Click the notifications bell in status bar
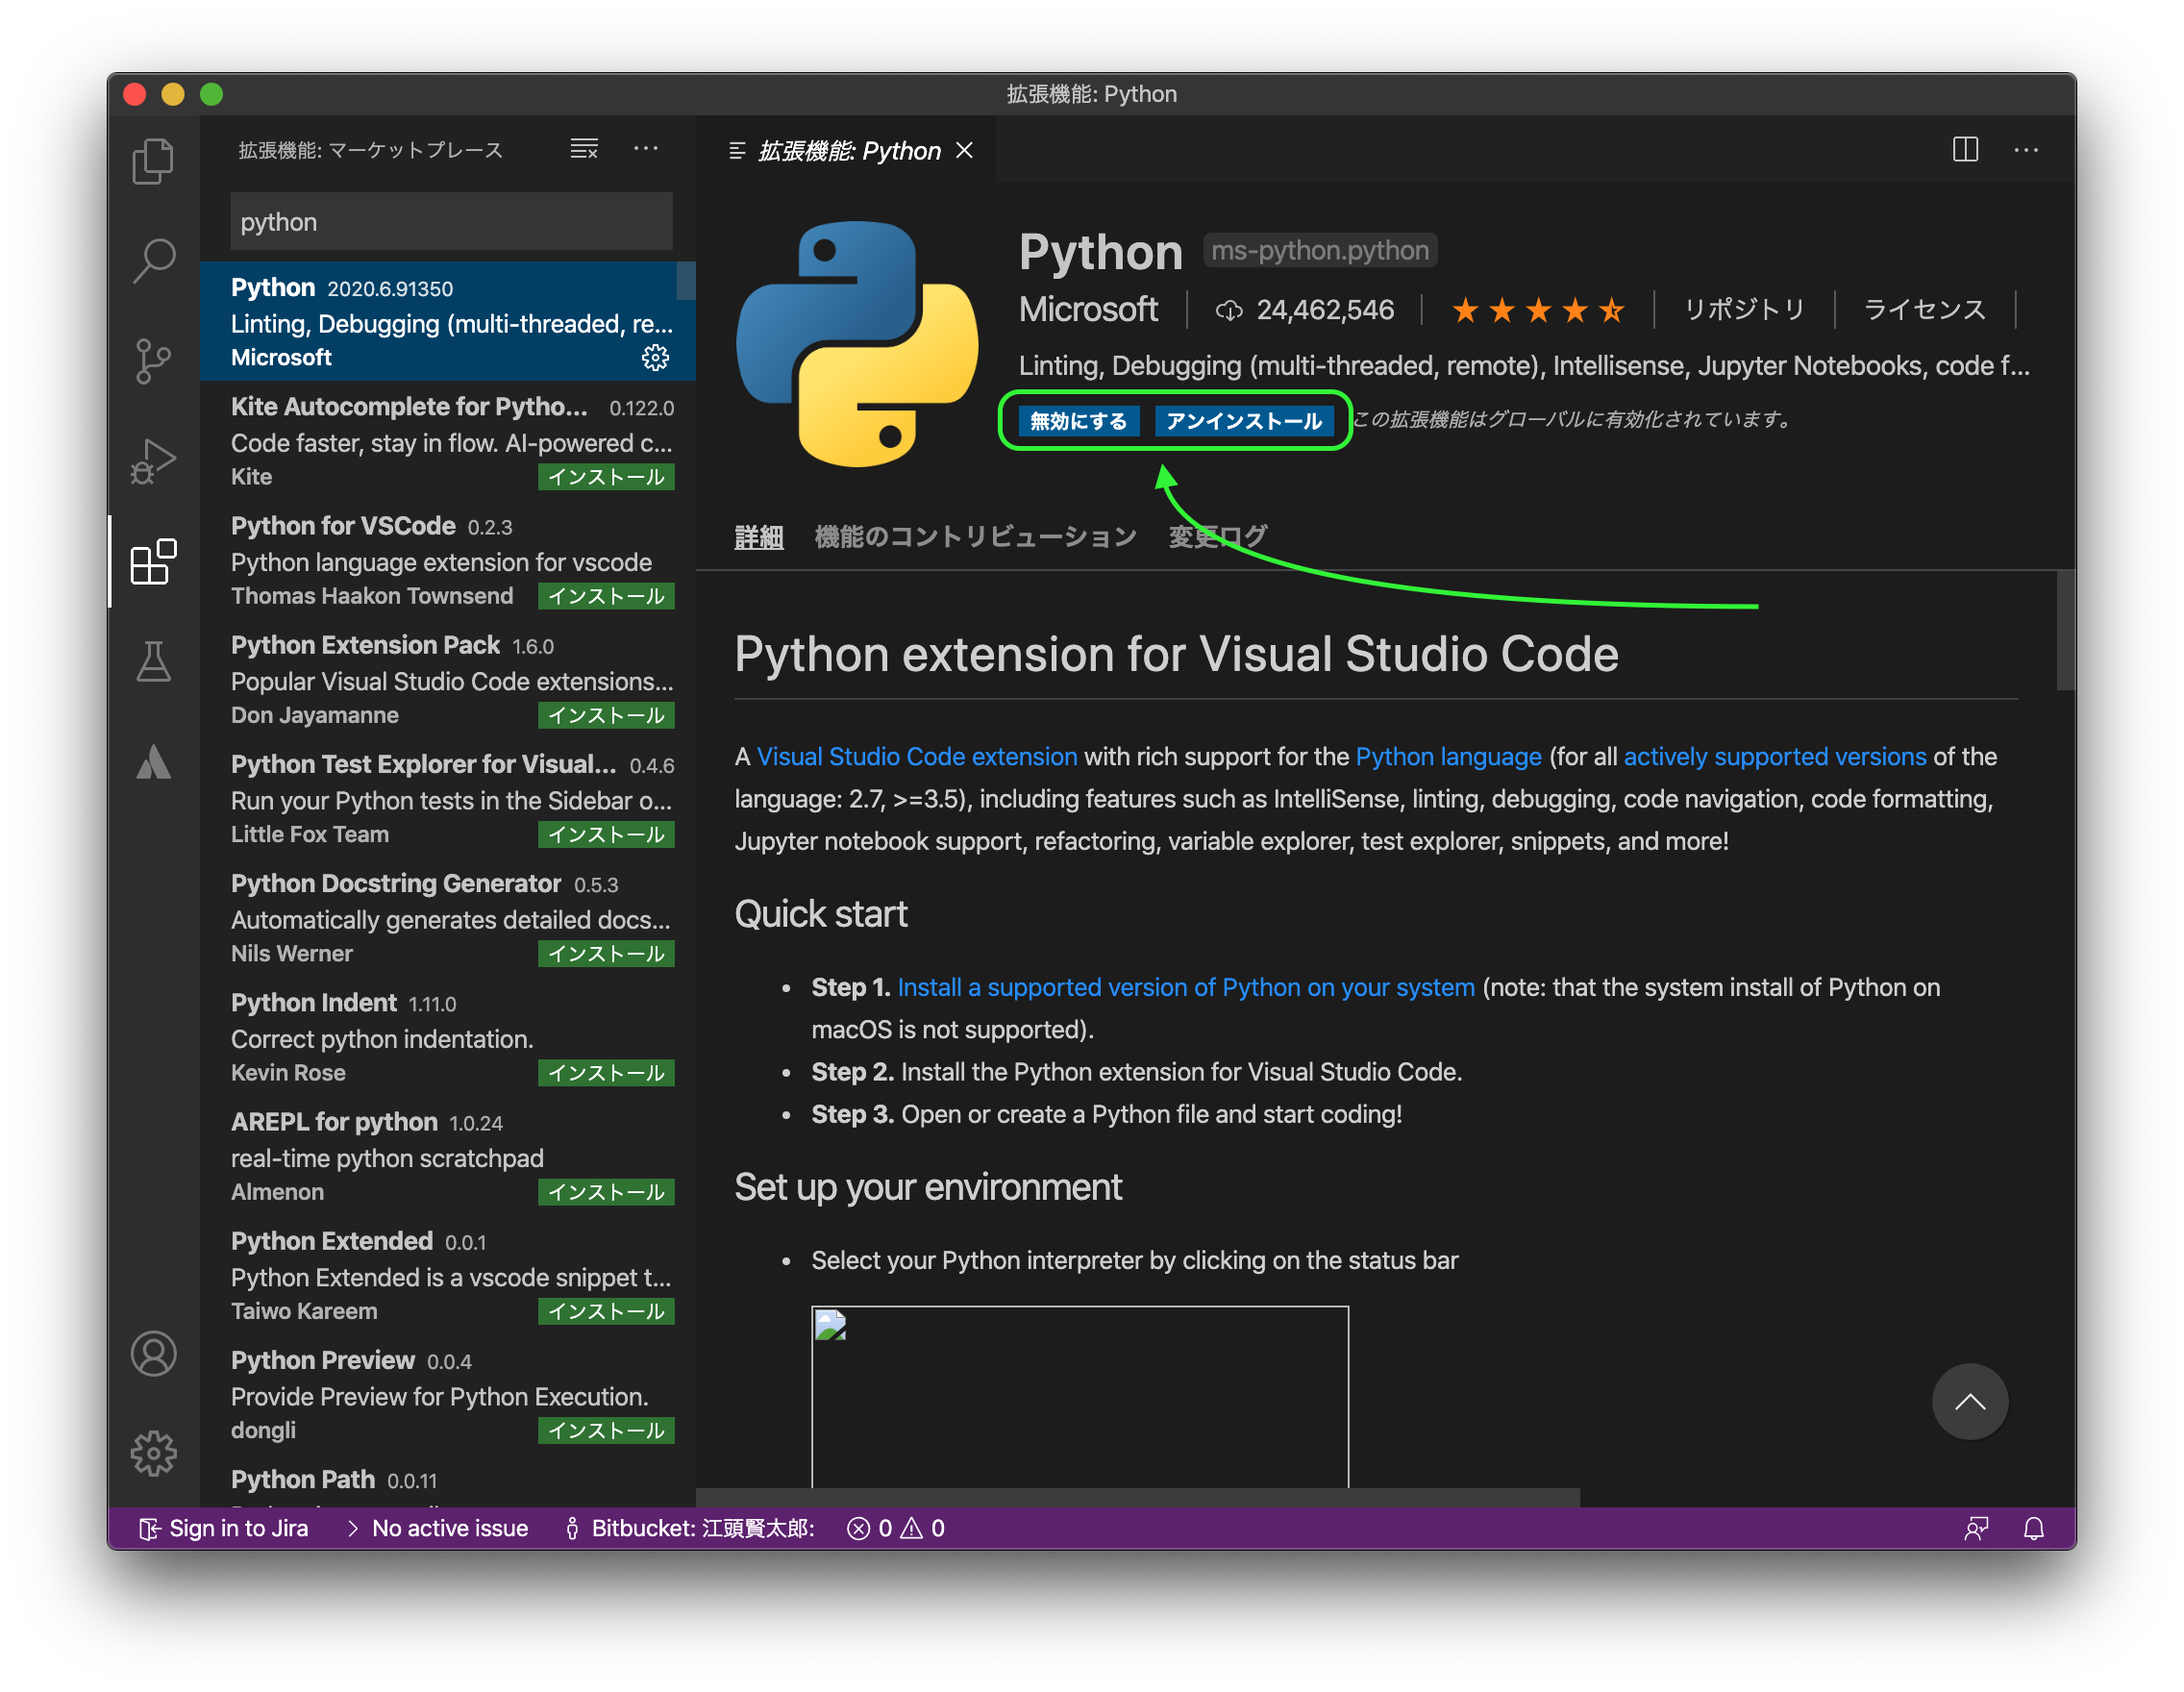 tap(2033, 1528)
